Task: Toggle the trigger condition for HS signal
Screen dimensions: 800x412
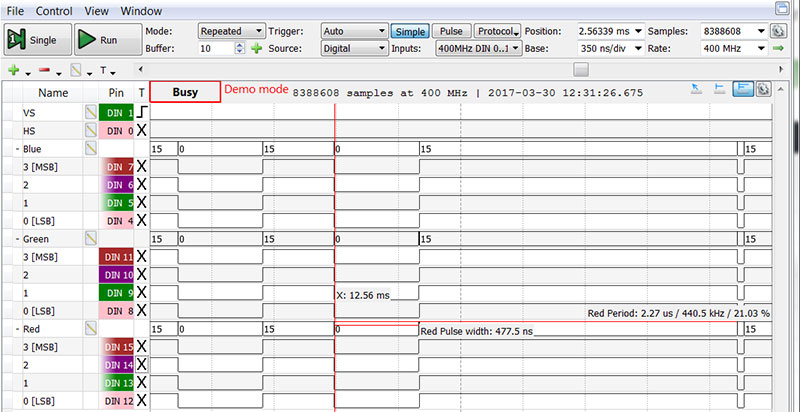Action: 141,130
